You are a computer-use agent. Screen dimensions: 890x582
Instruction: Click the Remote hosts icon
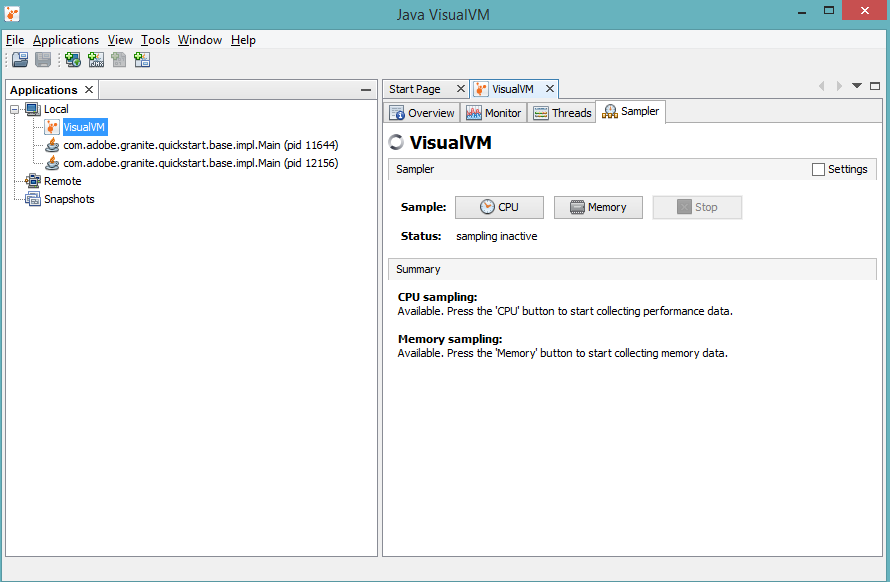click(33, 181)
